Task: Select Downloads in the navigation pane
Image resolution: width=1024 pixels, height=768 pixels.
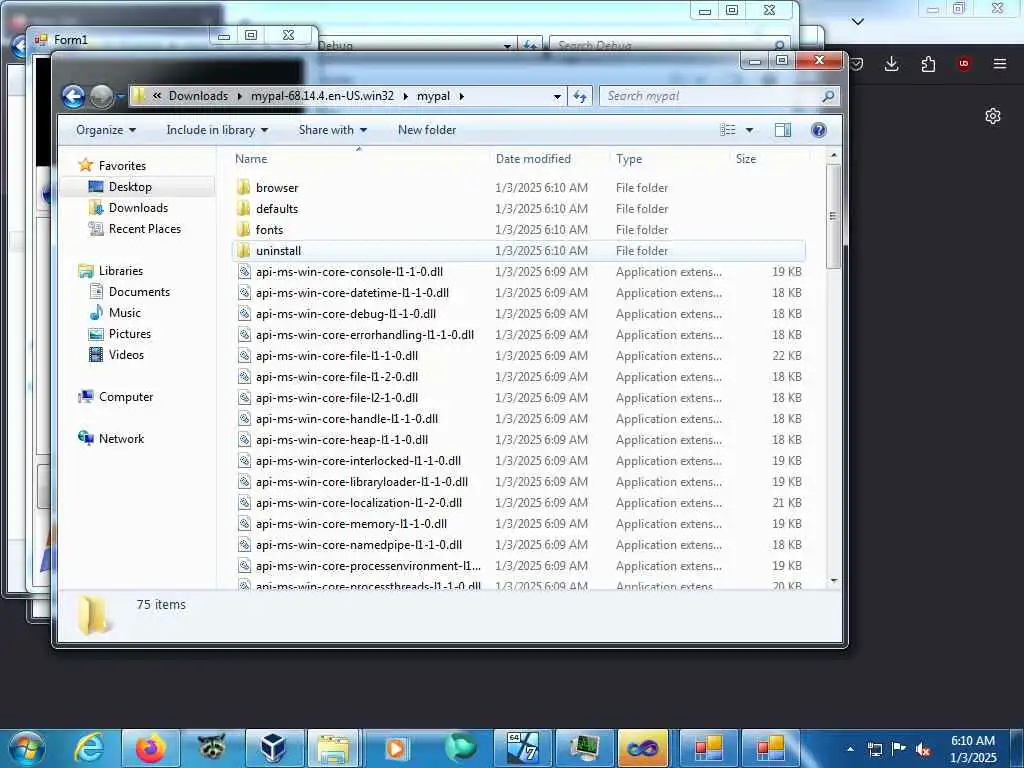Action: 138,208
